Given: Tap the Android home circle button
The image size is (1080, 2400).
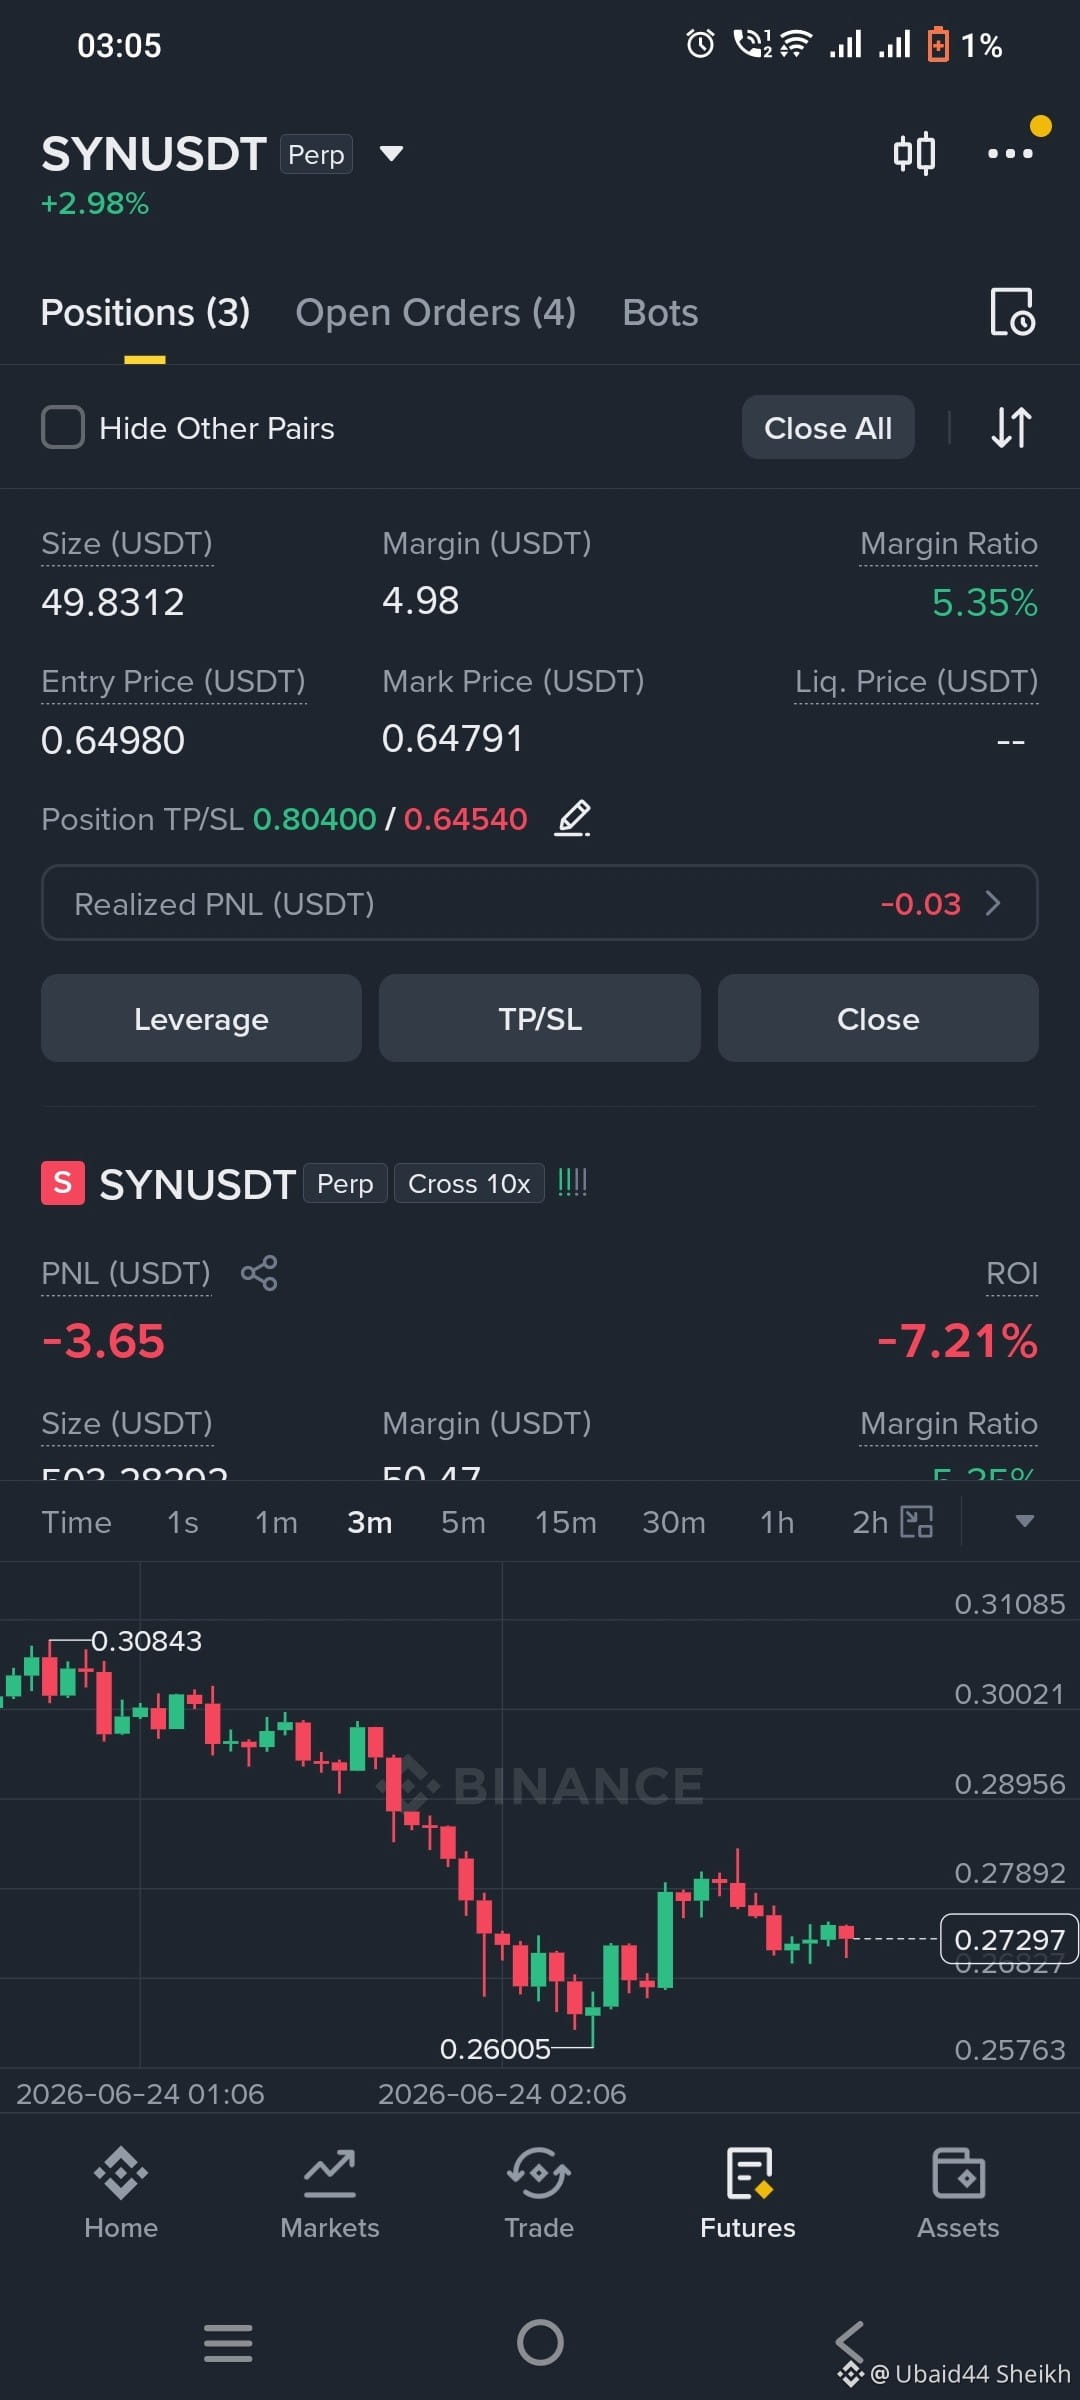Looking at the screenshot, I should click(x=540, y=2342).
